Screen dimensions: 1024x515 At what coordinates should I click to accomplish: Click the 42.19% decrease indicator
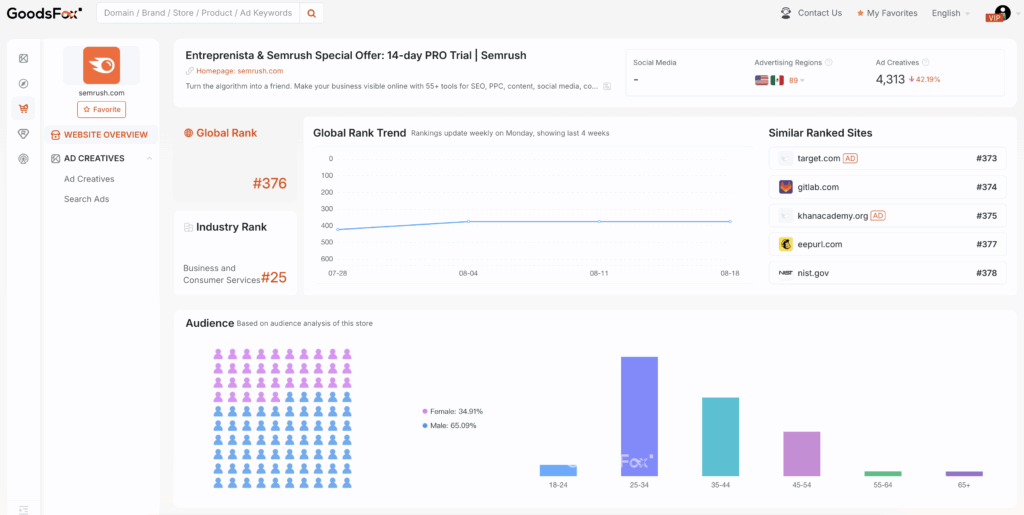click(x=924, y=80)
